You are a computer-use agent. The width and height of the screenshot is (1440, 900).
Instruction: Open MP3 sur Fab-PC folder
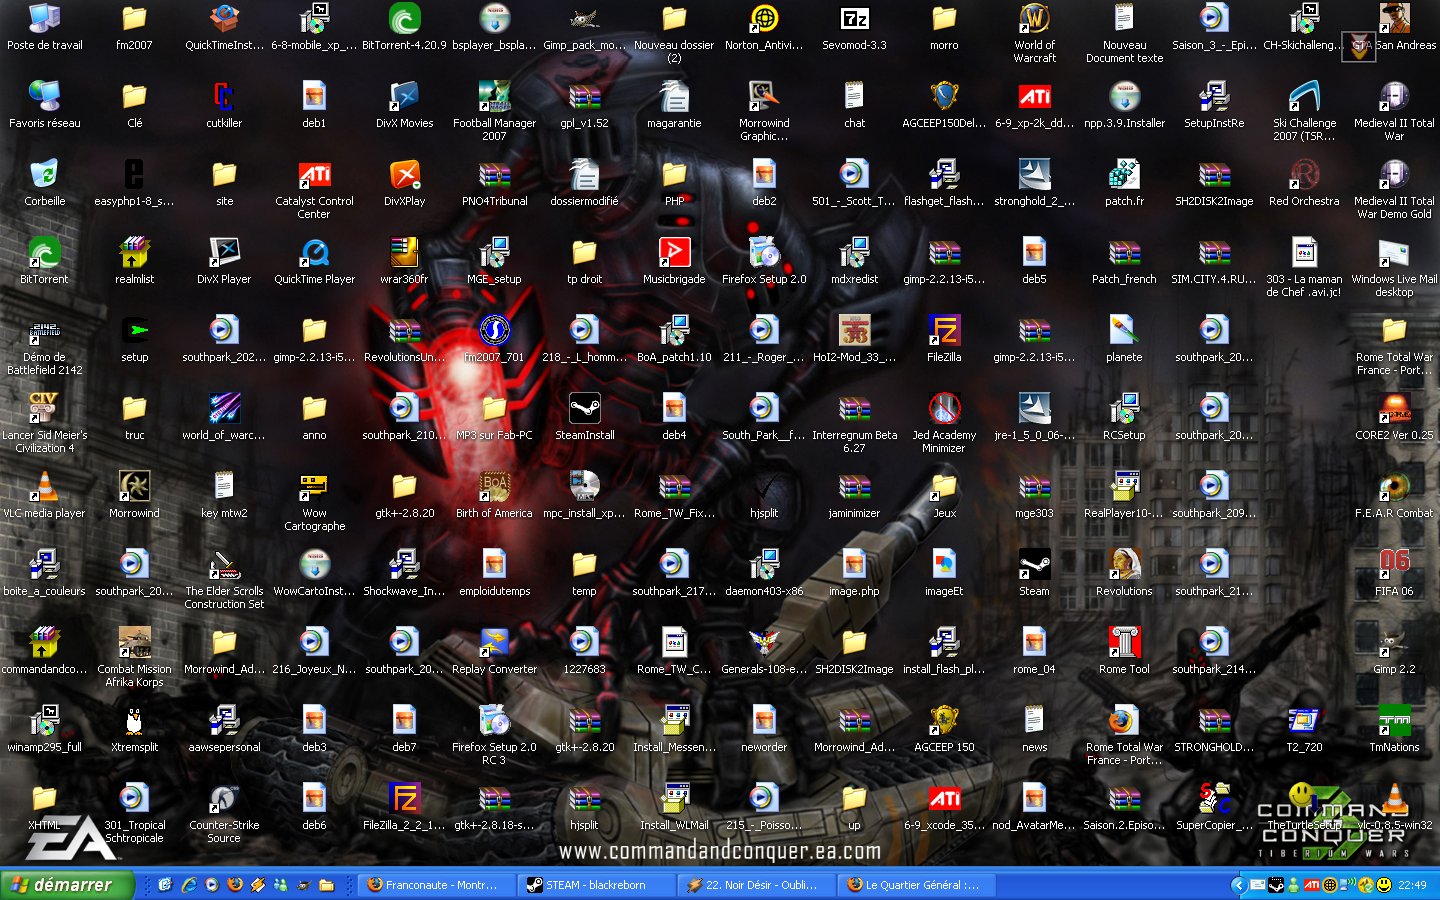(x=495, y=417)
